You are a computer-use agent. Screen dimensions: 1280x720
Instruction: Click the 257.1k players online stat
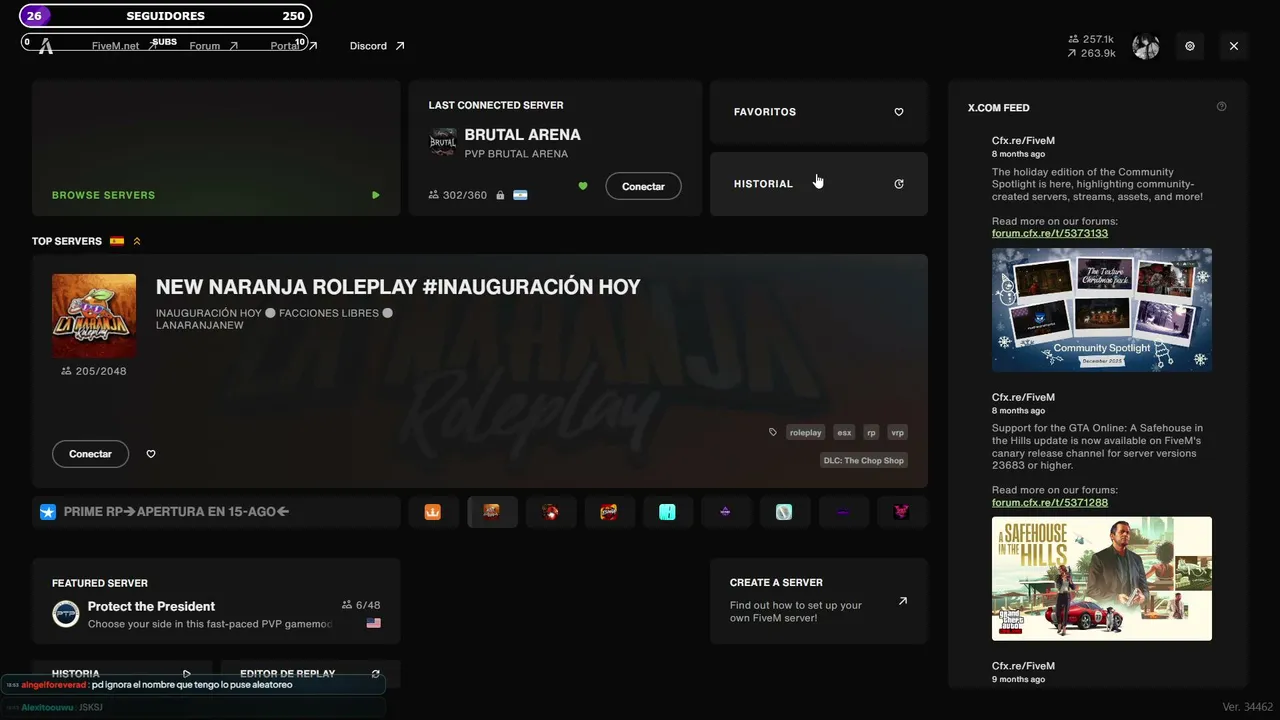click(1091, 39)
